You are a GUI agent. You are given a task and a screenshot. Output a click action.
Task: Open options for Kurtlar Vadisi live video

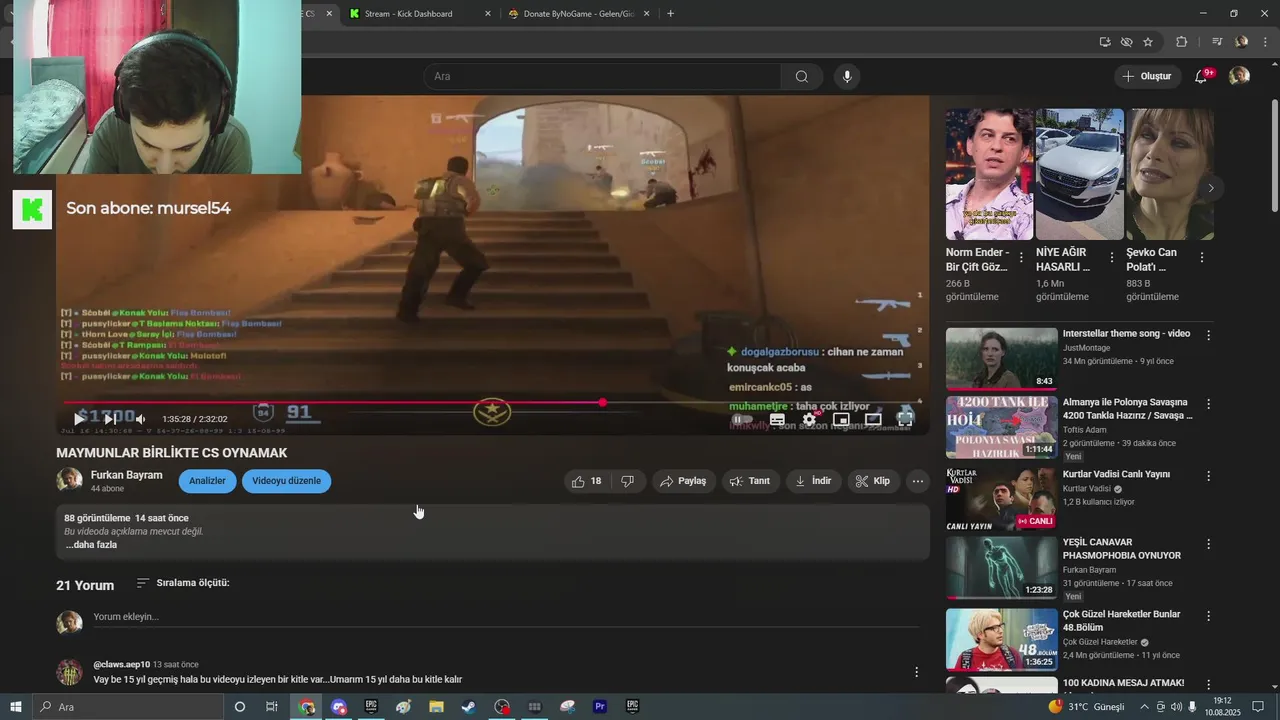(1208, 477)
